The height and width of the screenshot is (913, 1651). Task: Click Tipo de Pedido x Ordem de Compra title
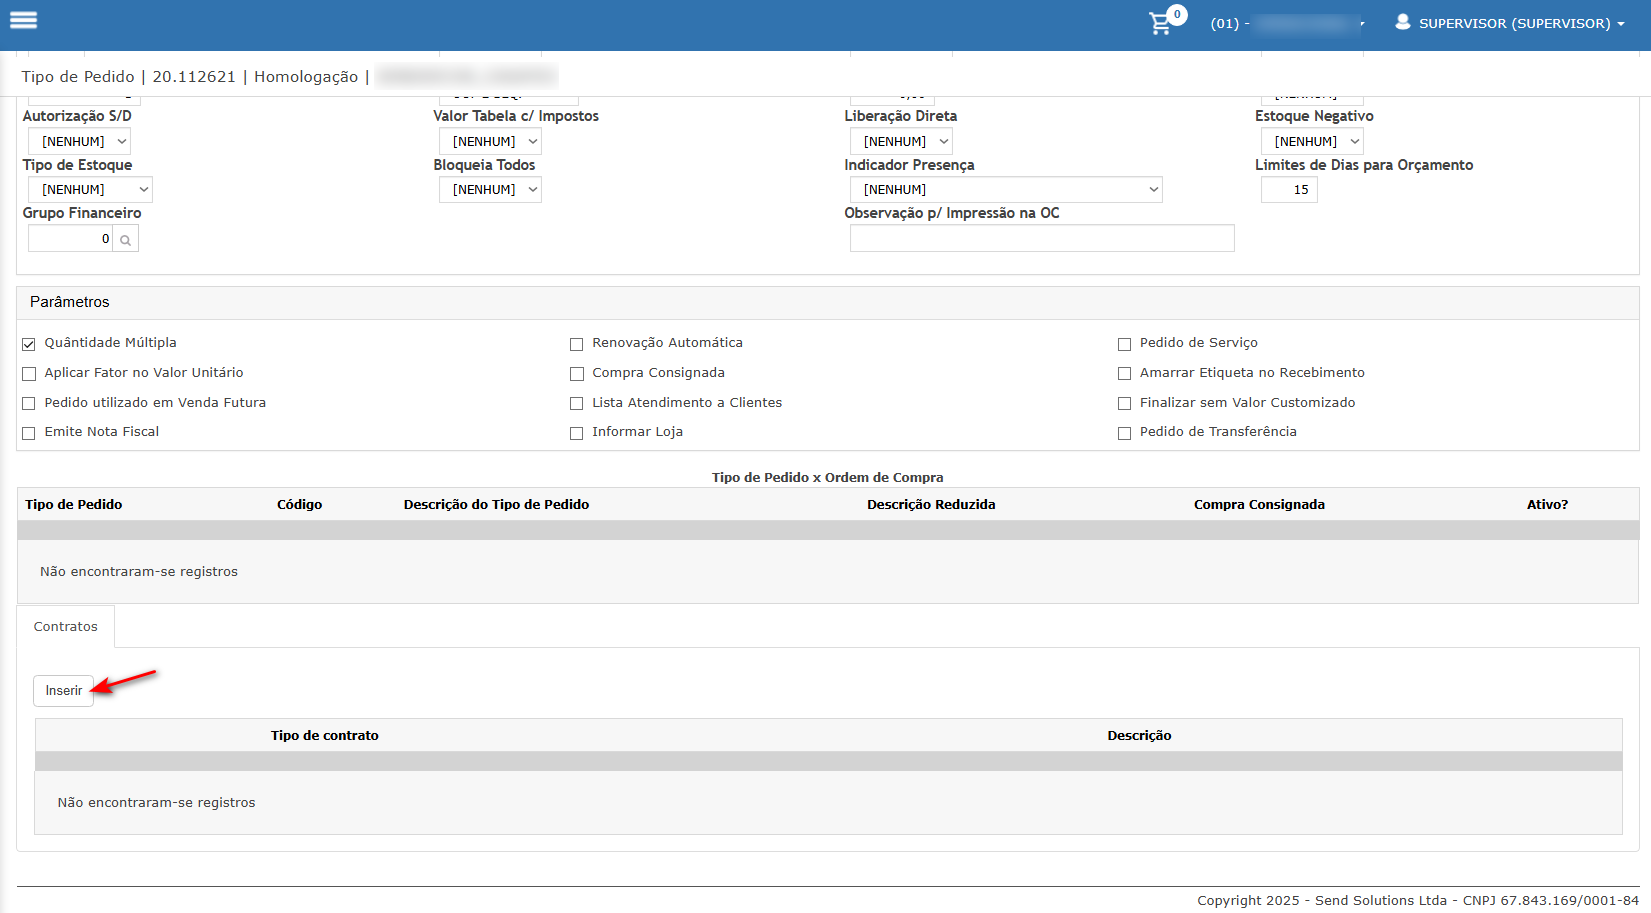[828, 478]
